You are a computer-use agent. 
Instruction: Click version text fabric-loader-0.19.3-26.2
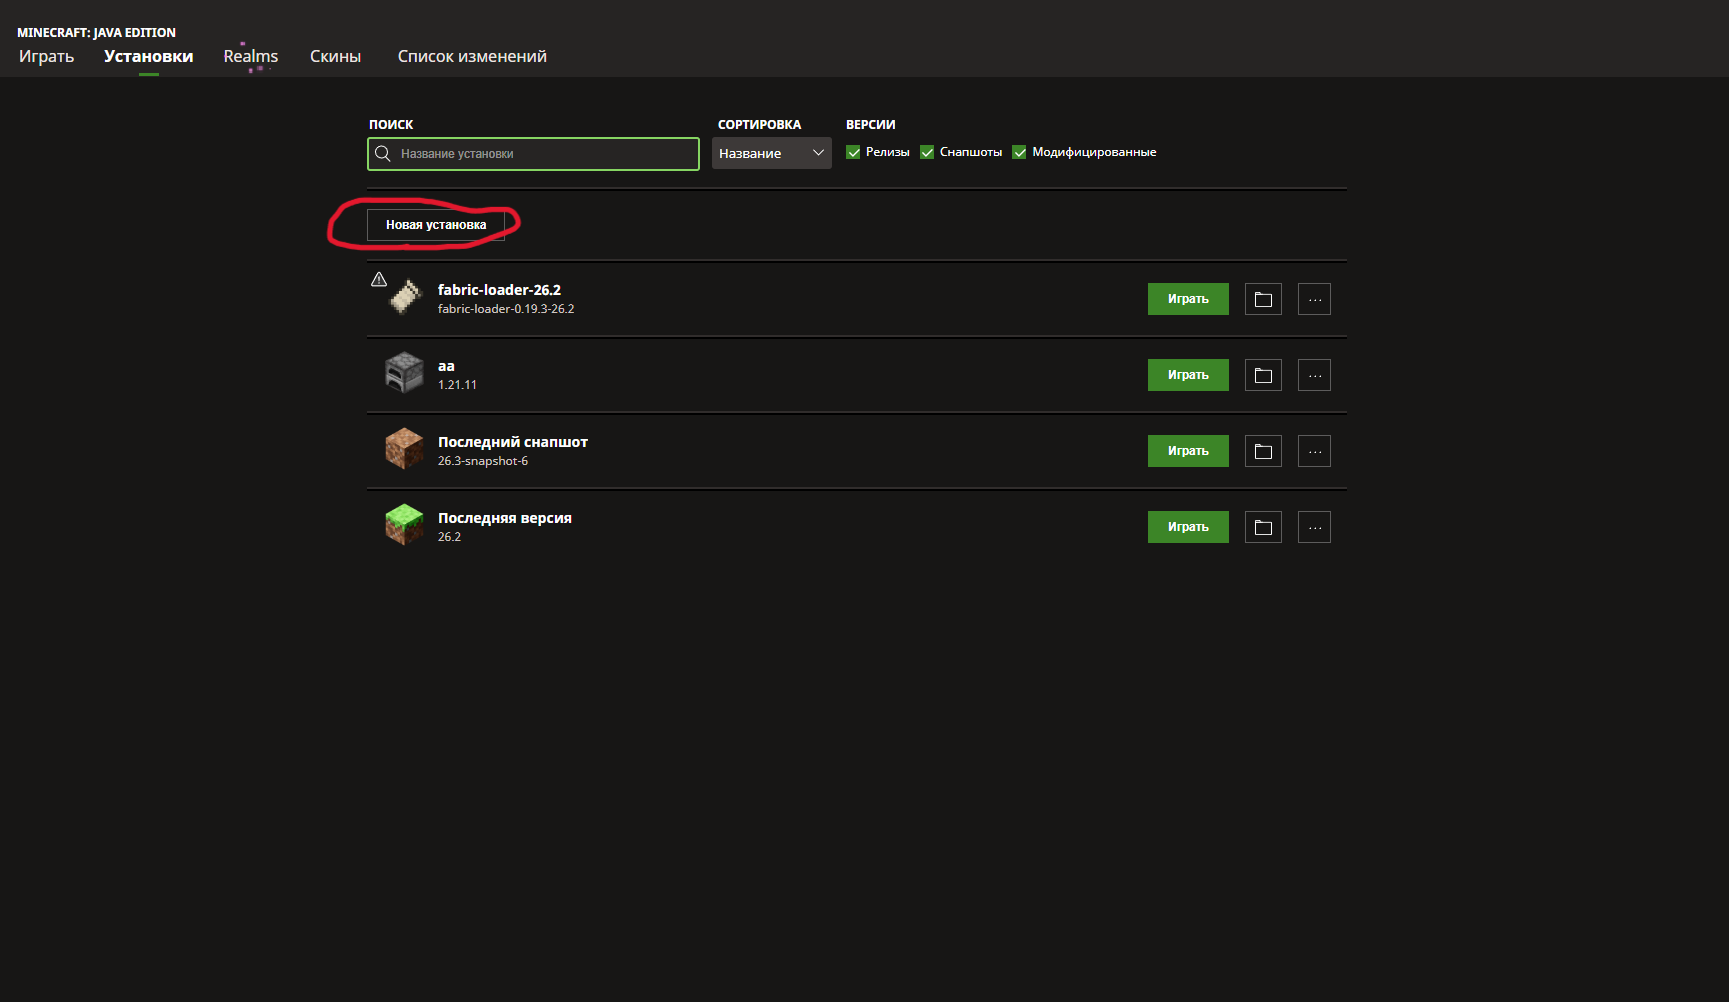click(506, 309)
